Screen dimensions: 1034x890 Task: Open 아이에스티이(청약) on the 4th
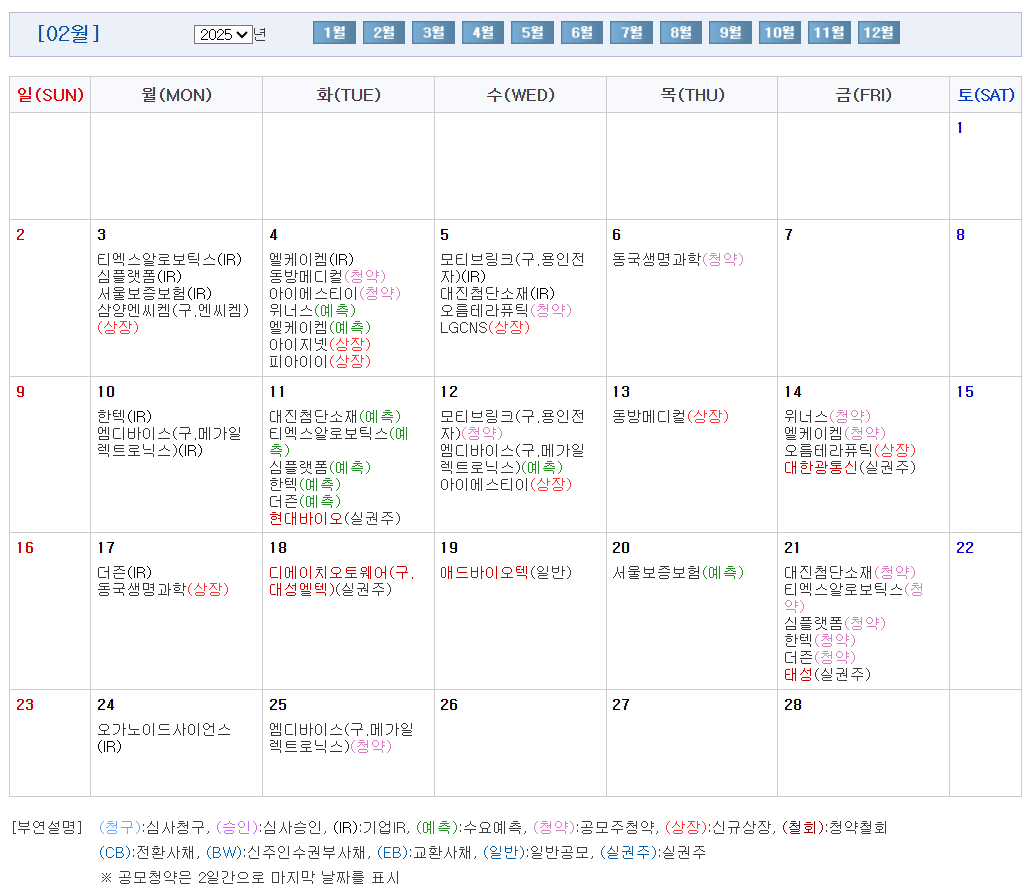[x=335, y=293]
